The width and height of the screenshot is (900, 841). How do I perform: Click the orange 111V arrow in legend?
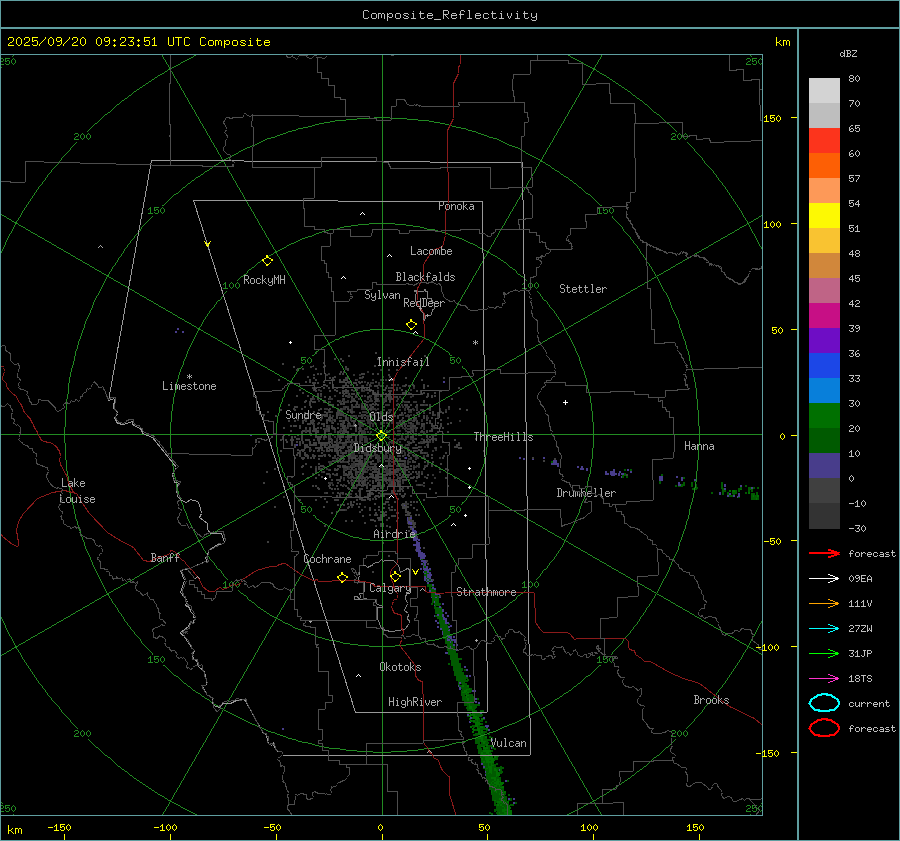coord(824,603)
